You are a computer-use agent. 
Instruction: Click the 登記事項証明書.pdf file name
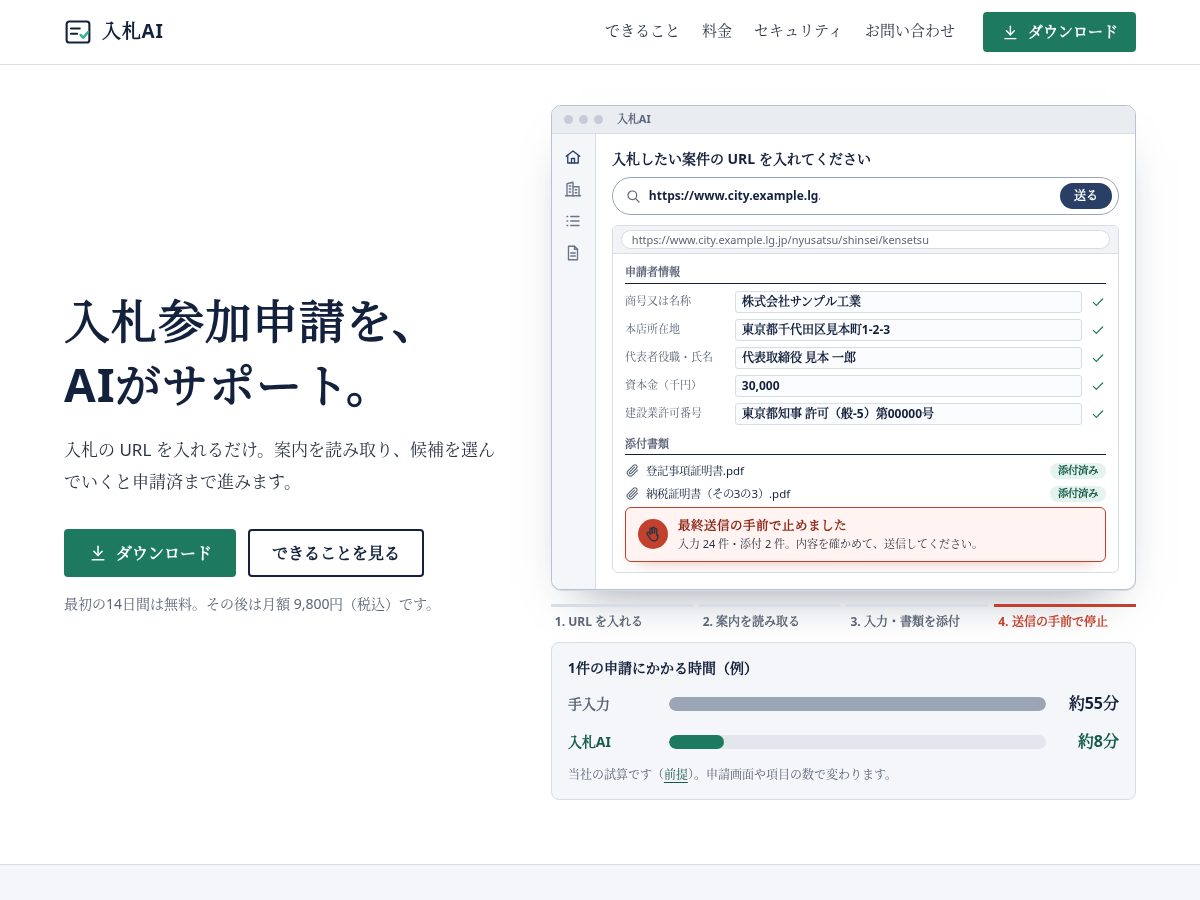point(695,471)
